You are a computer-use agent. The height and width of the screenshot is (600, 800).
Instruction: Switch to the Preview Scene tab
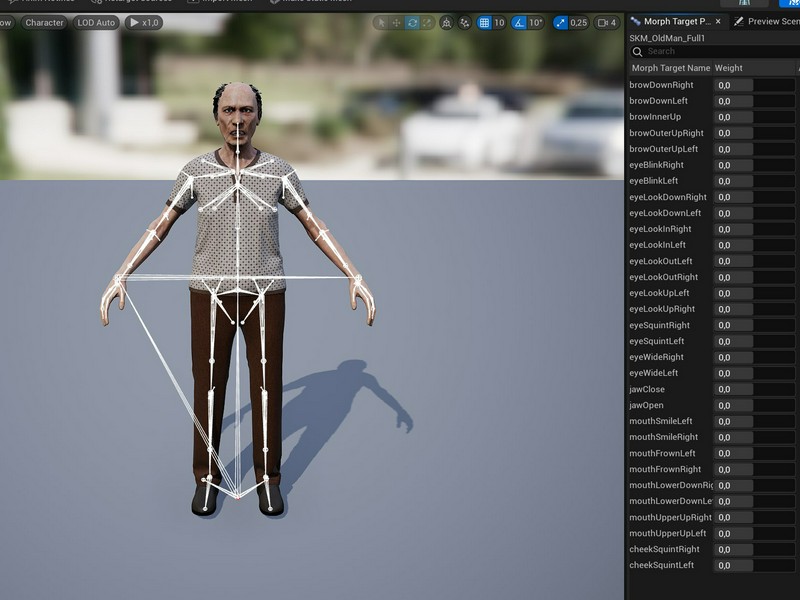tap(766, 21)
